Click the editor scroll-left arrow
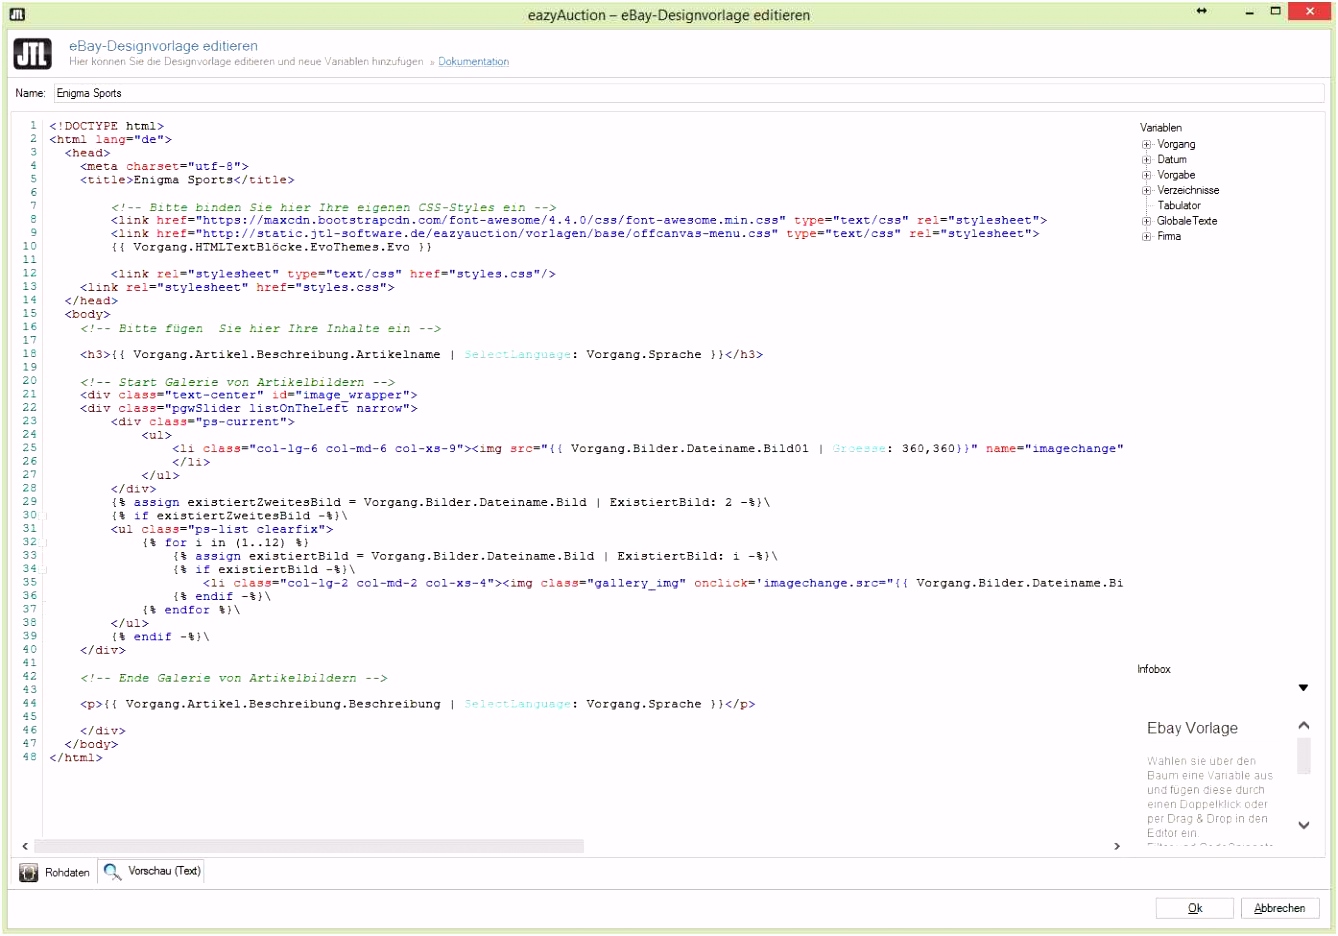The width and height of the screenshot is (1338, 936). [25, 846]
